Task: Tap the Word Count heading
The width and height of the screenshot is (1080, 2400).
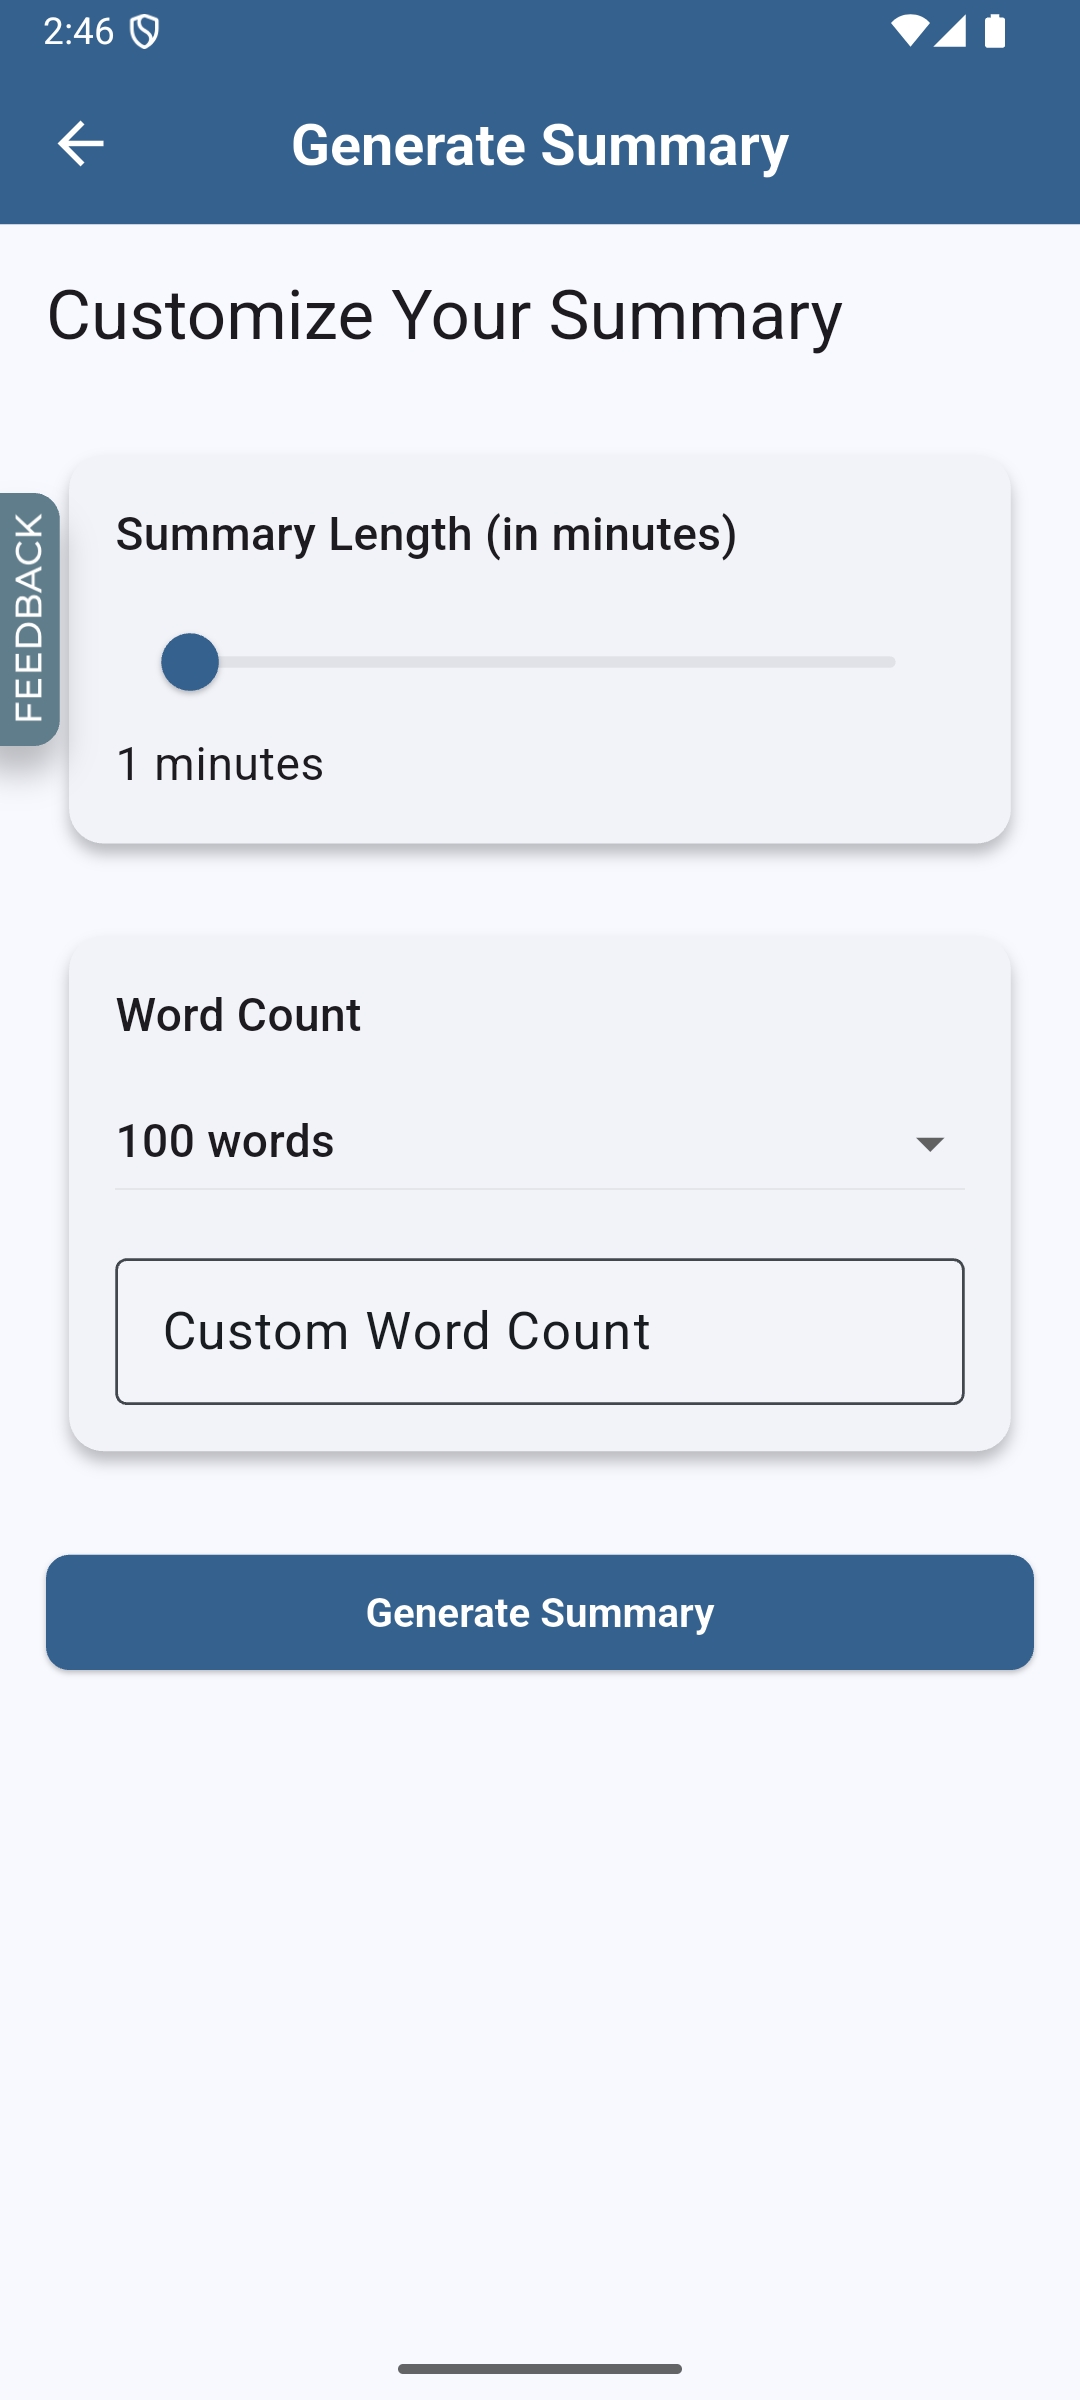Action: coord(238,1015)
